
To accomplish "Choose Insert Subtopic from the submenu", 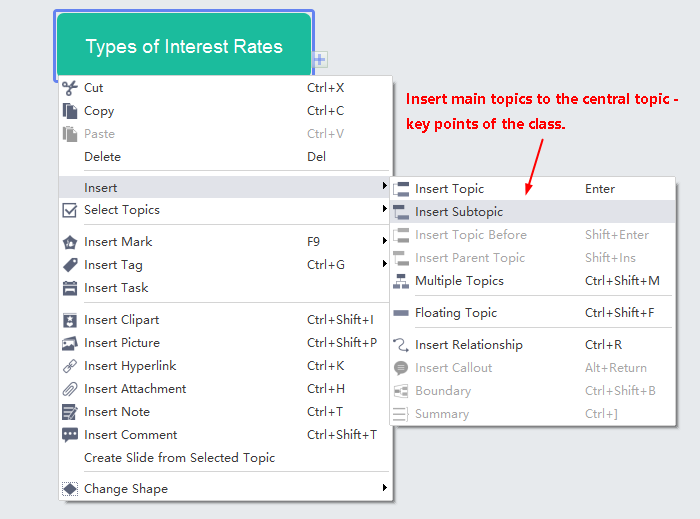I will click(x=459, y=212).
